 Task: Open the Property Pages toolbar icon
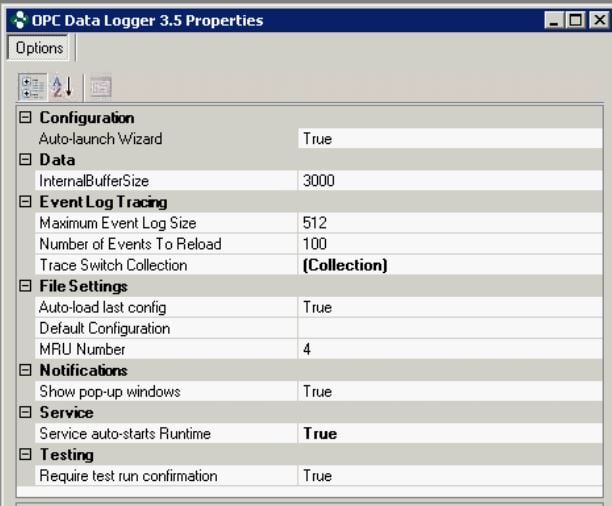pyautogui.click(x=101, y=87)
